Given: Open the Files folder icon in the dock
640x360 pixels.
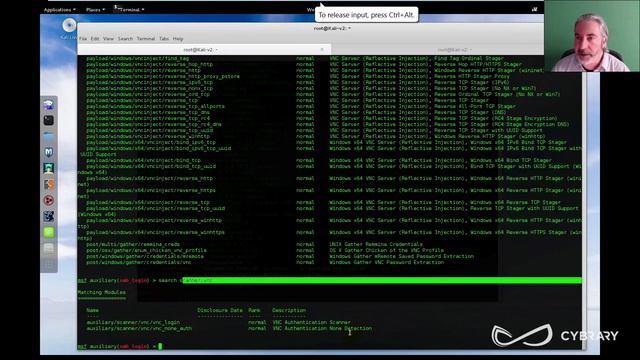Looking at the screenshot, I should 49,136.
